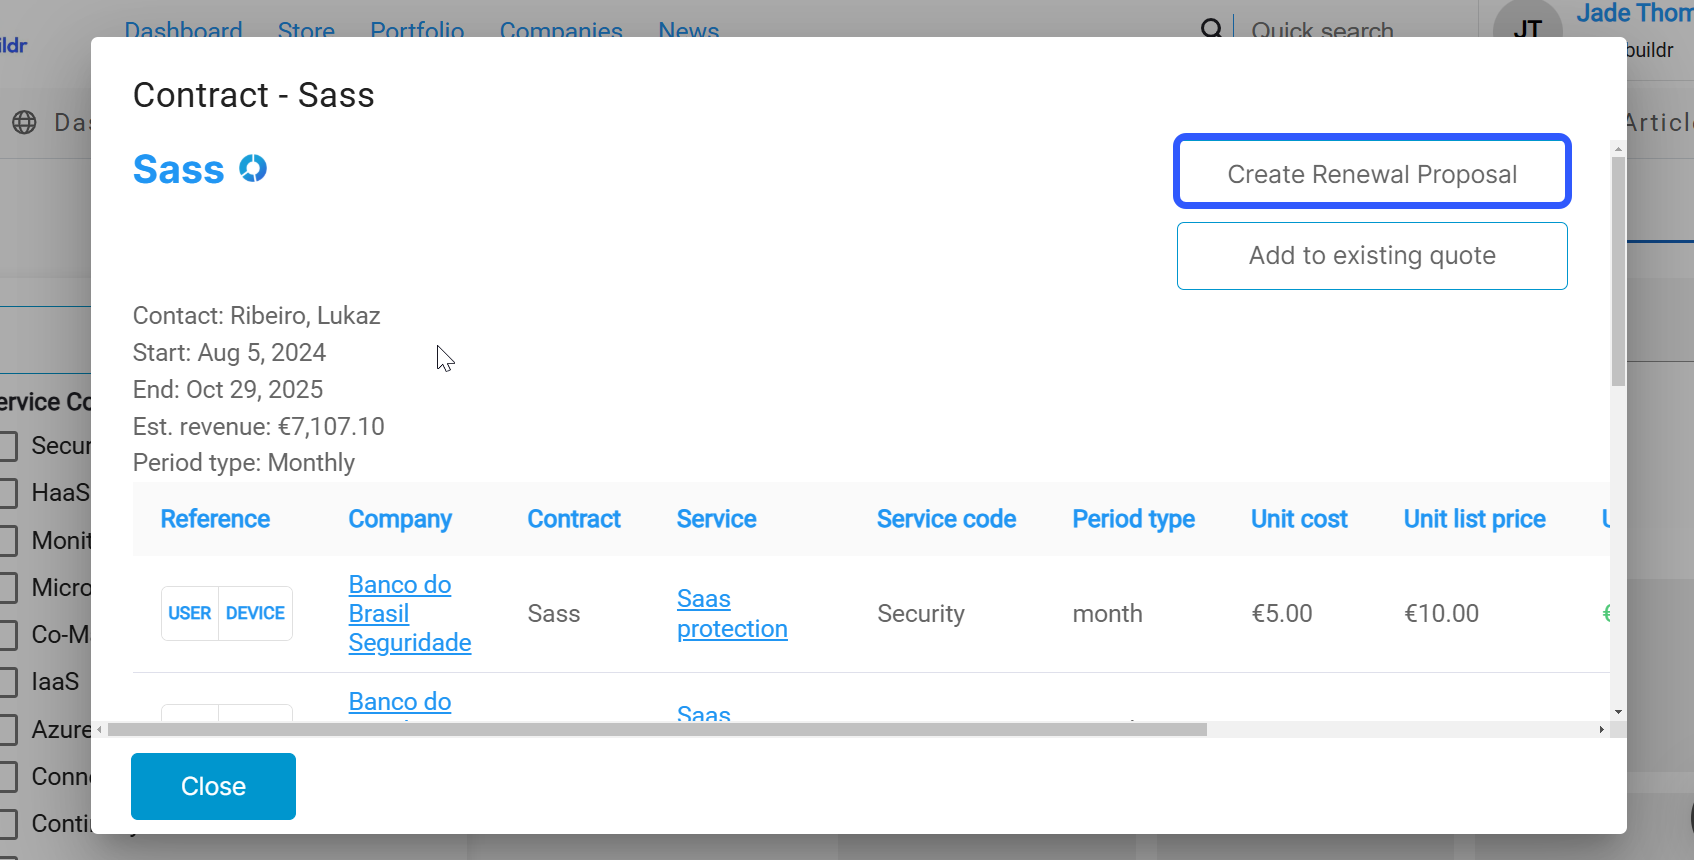Select Start: Aug 5, 2024 text
The image size is (1694, 860).
pyautogui.click(x=229, y=353)
